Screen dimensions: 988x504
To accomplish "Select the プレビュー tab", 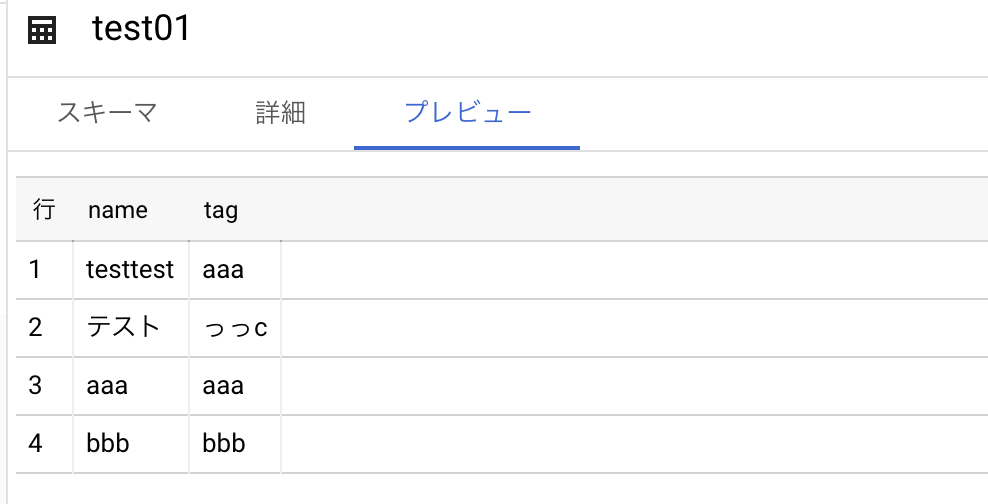I will pyautogui.click(x=467, y=112).
